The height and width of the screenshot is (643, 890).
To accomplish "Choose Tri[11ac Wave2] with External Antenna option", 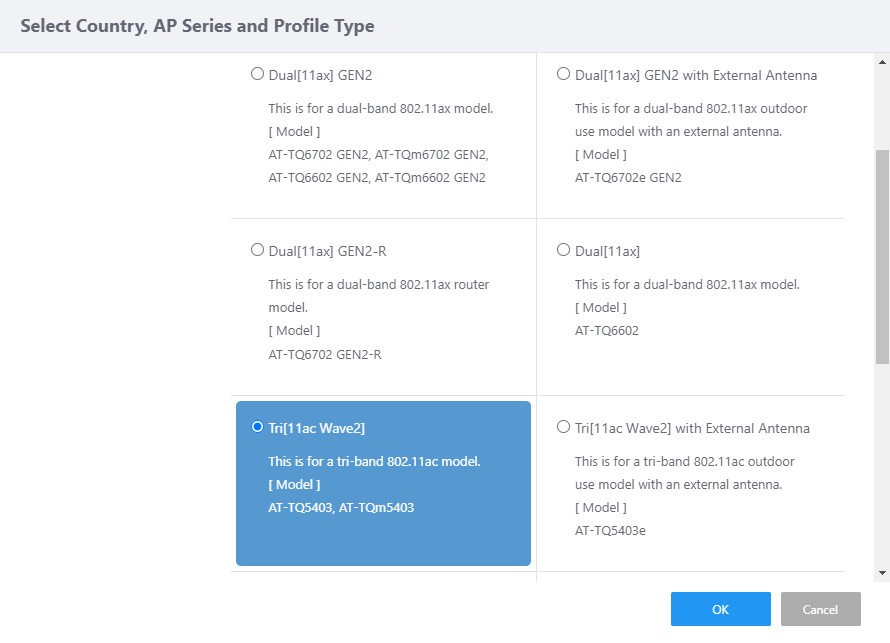I will coord(563,427).
